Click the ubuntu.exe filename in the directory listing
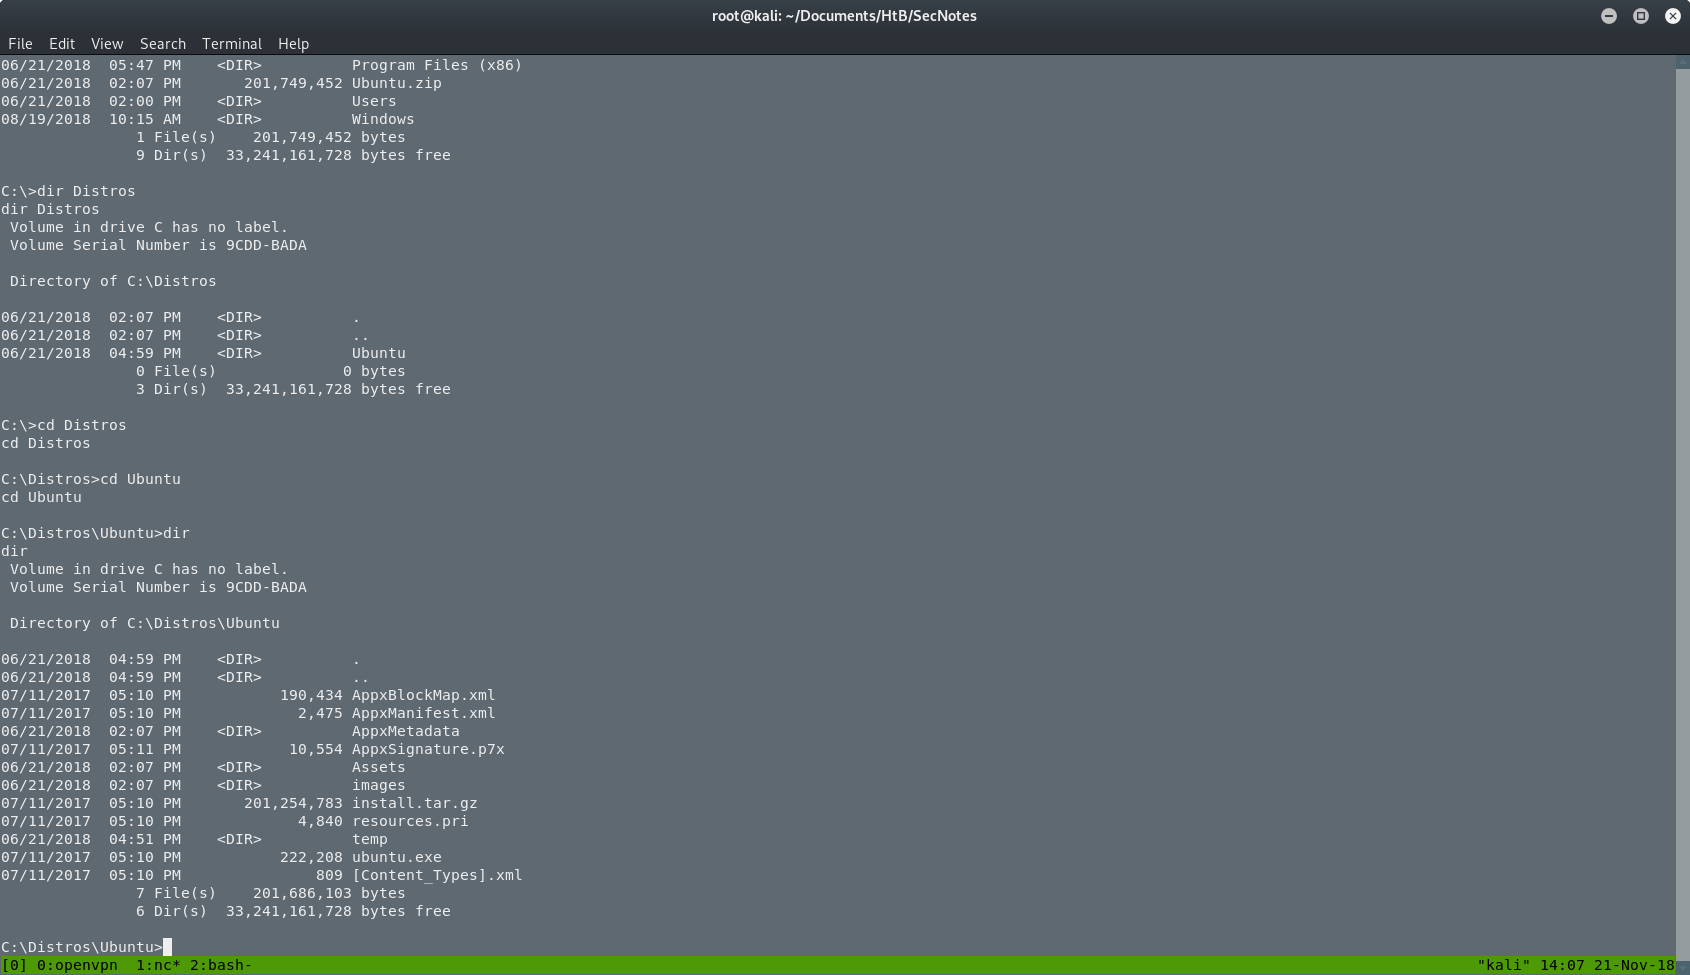This screenshot has height=975, width=1690. coord(395,857)
